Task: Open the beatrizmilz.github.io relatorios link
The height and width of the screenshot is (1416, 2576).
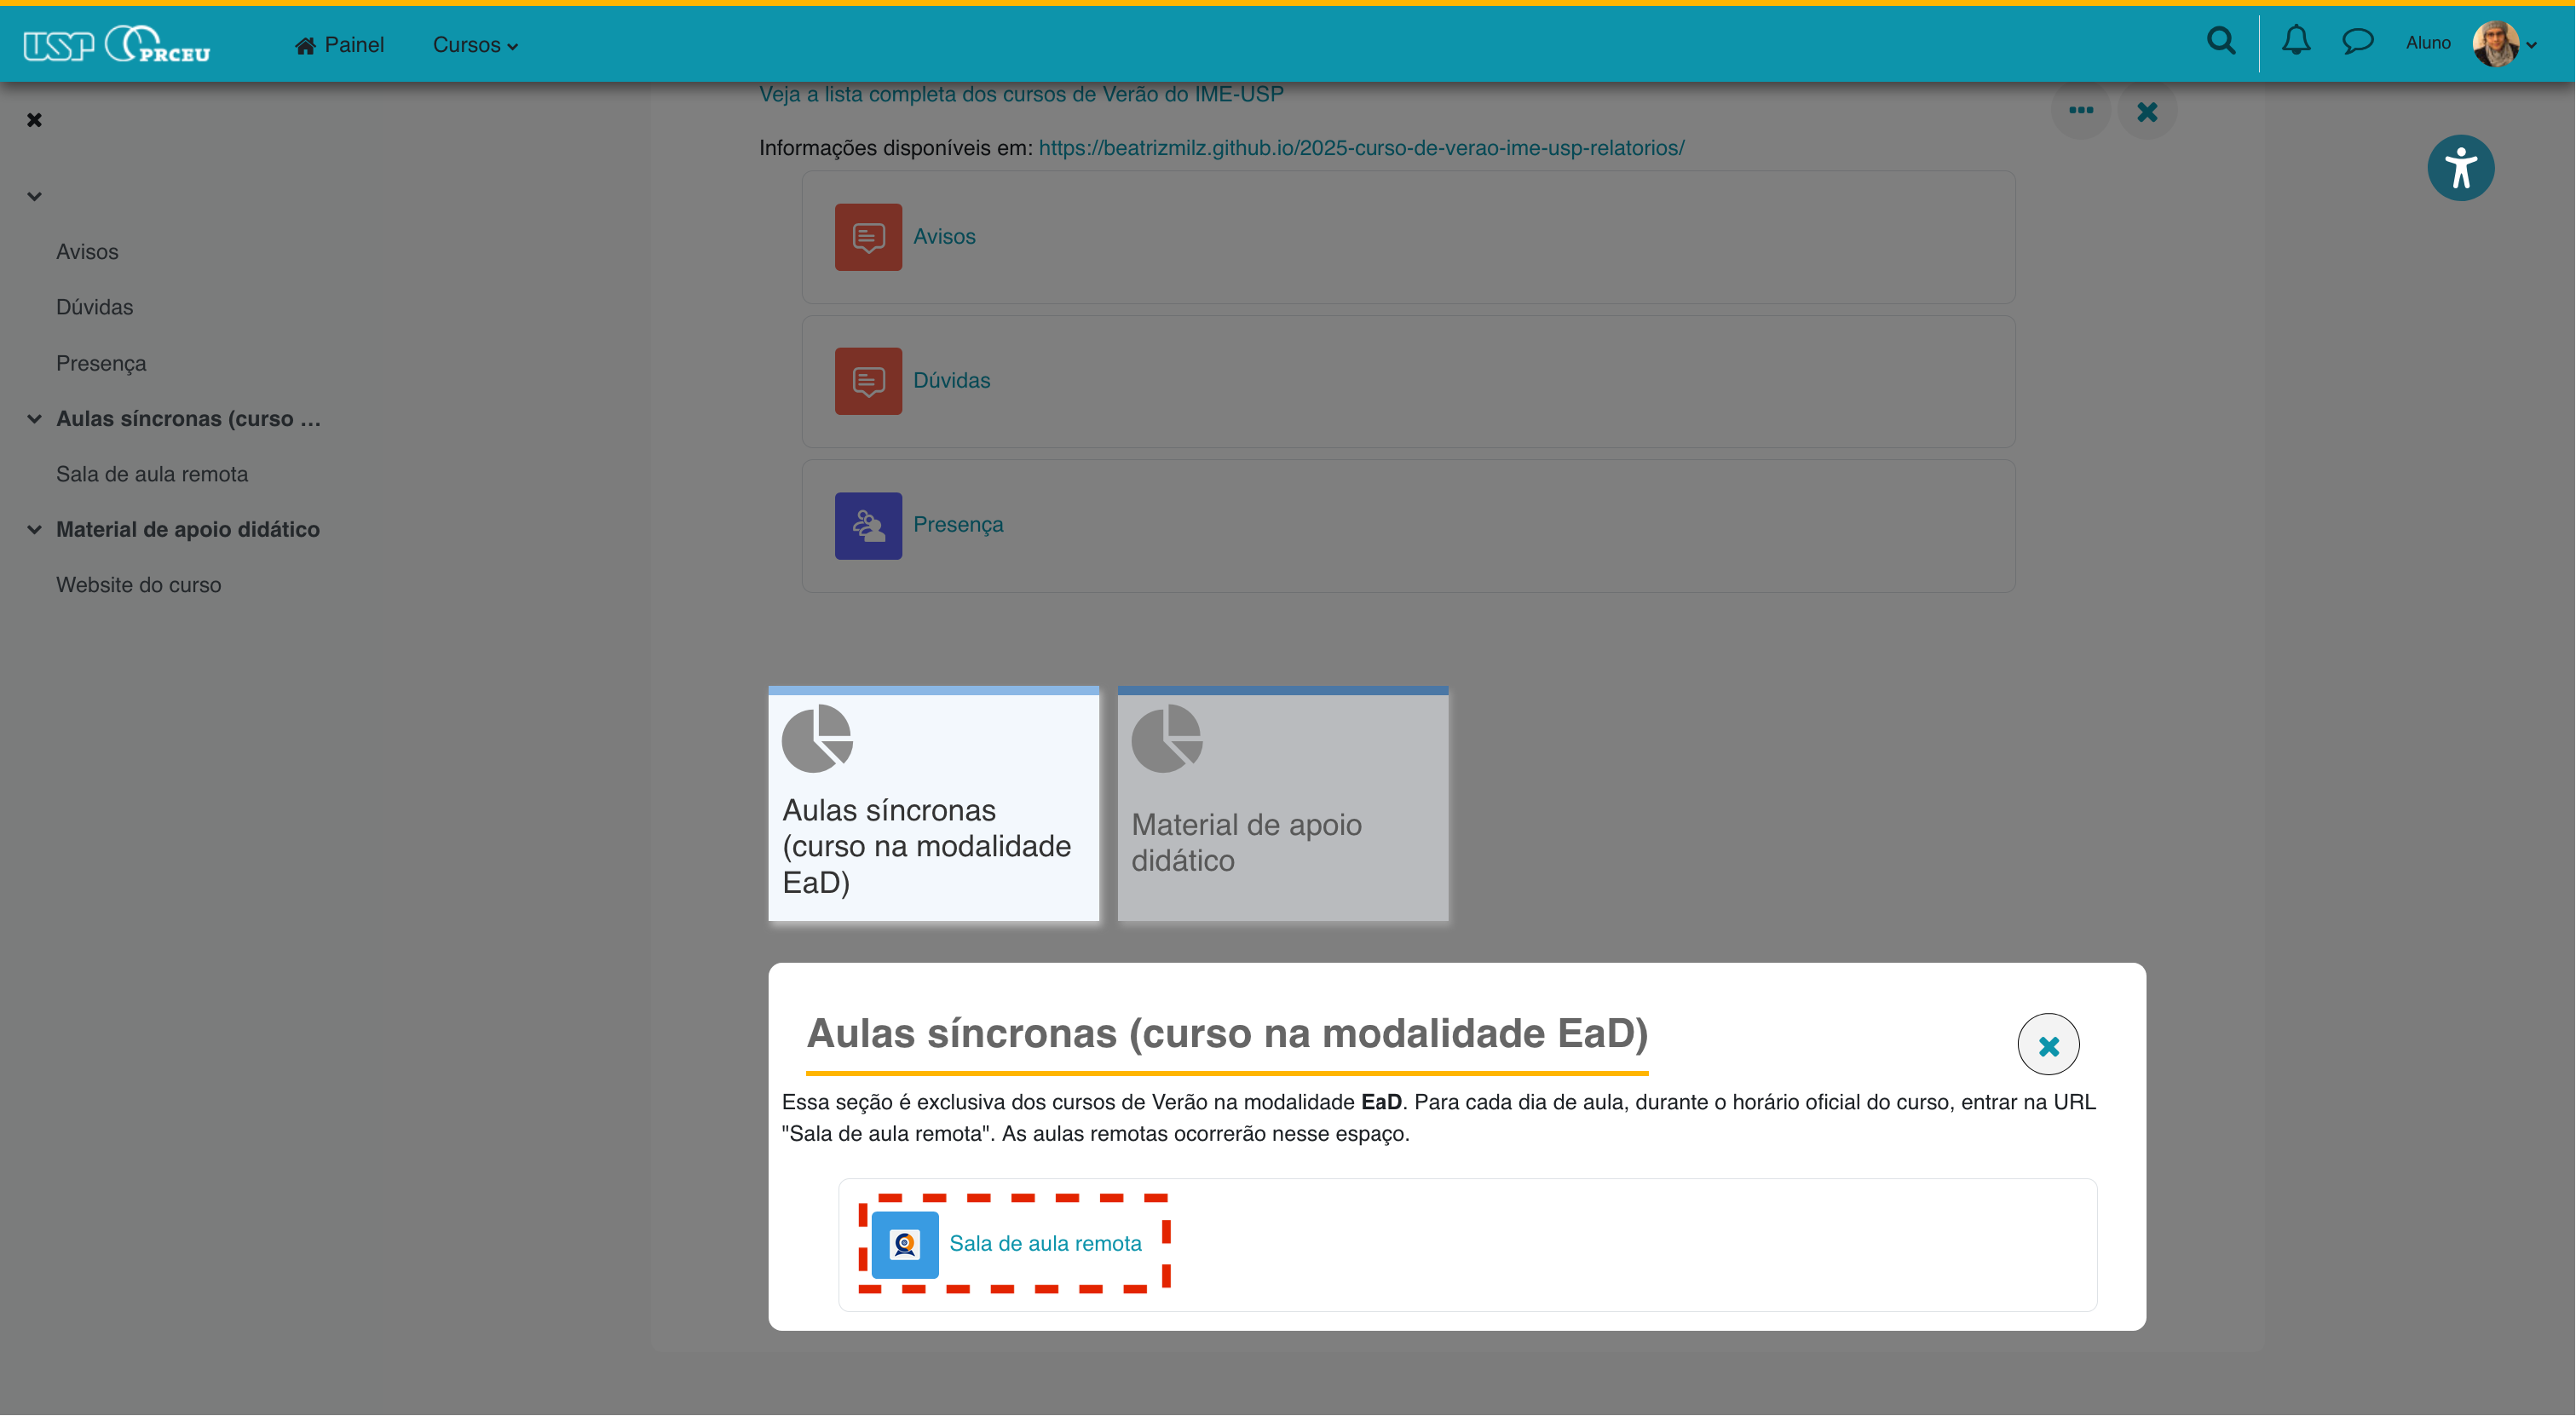Action: pos(1361,148)
